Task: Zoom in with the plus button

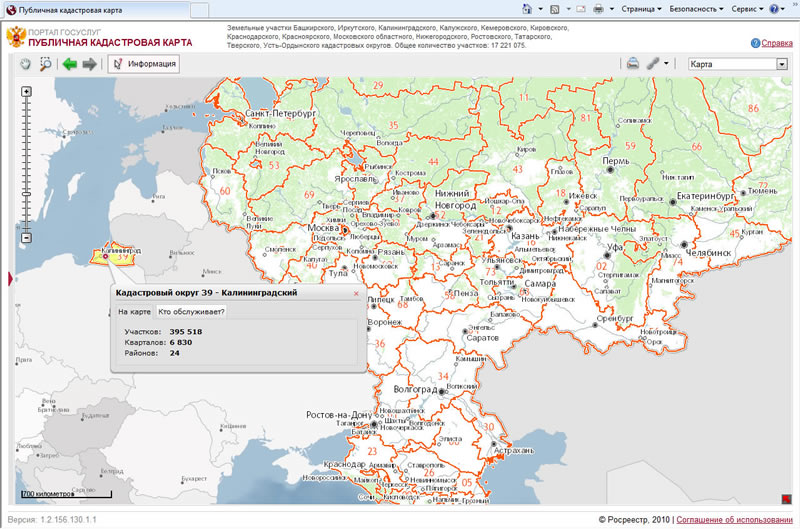Action: point(27,91)
